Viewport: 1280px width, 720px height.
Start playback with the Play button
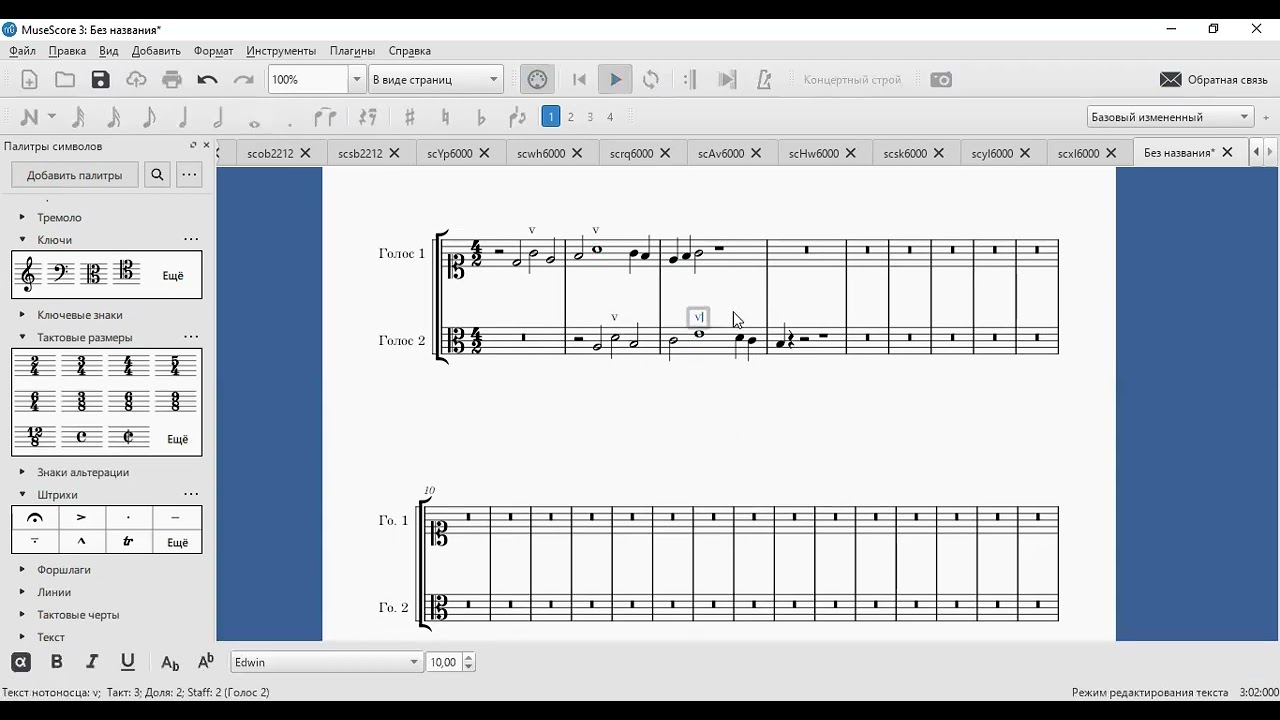(615, 80)
